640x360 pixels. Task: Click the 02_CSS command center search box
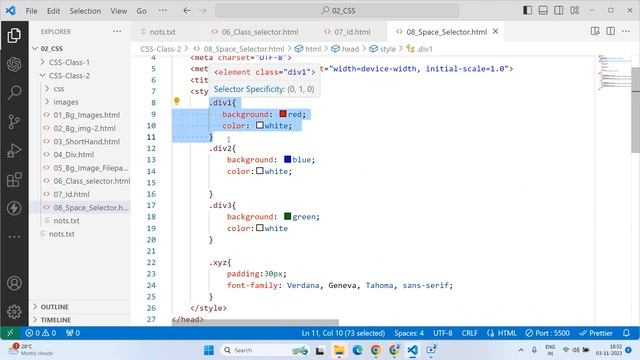[x=337, y=11]
